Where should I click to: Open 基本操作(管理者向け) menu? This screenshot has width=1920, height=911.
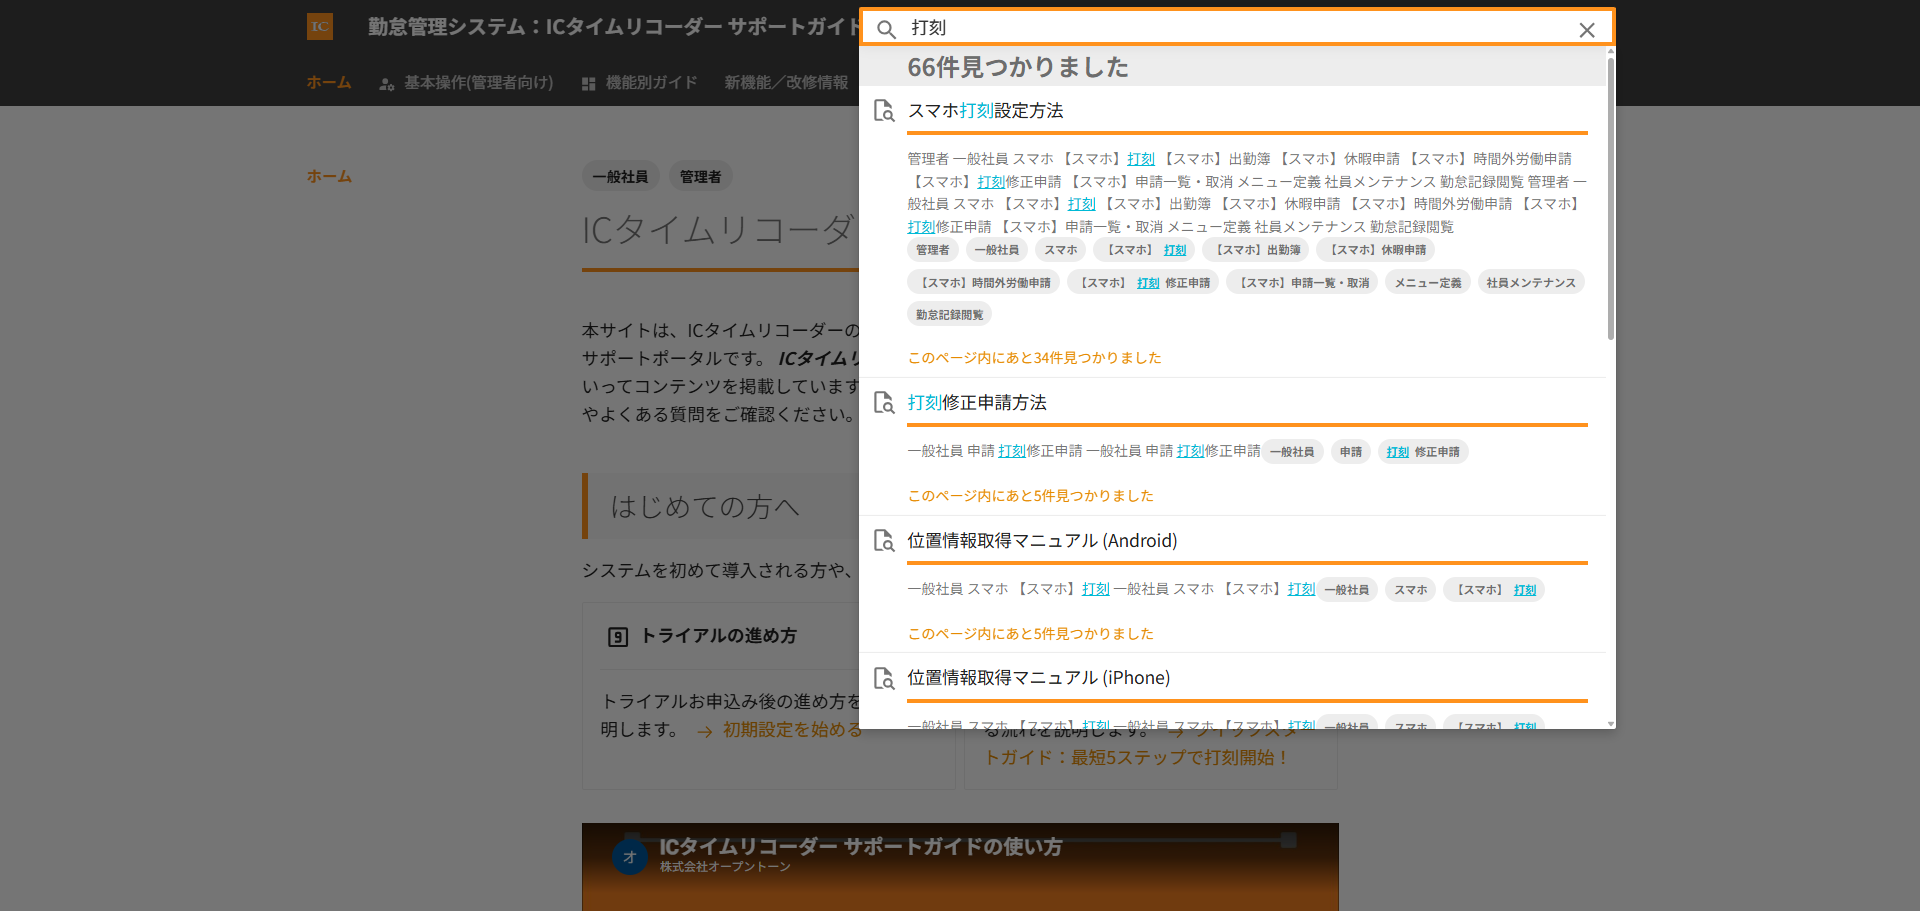467,83
